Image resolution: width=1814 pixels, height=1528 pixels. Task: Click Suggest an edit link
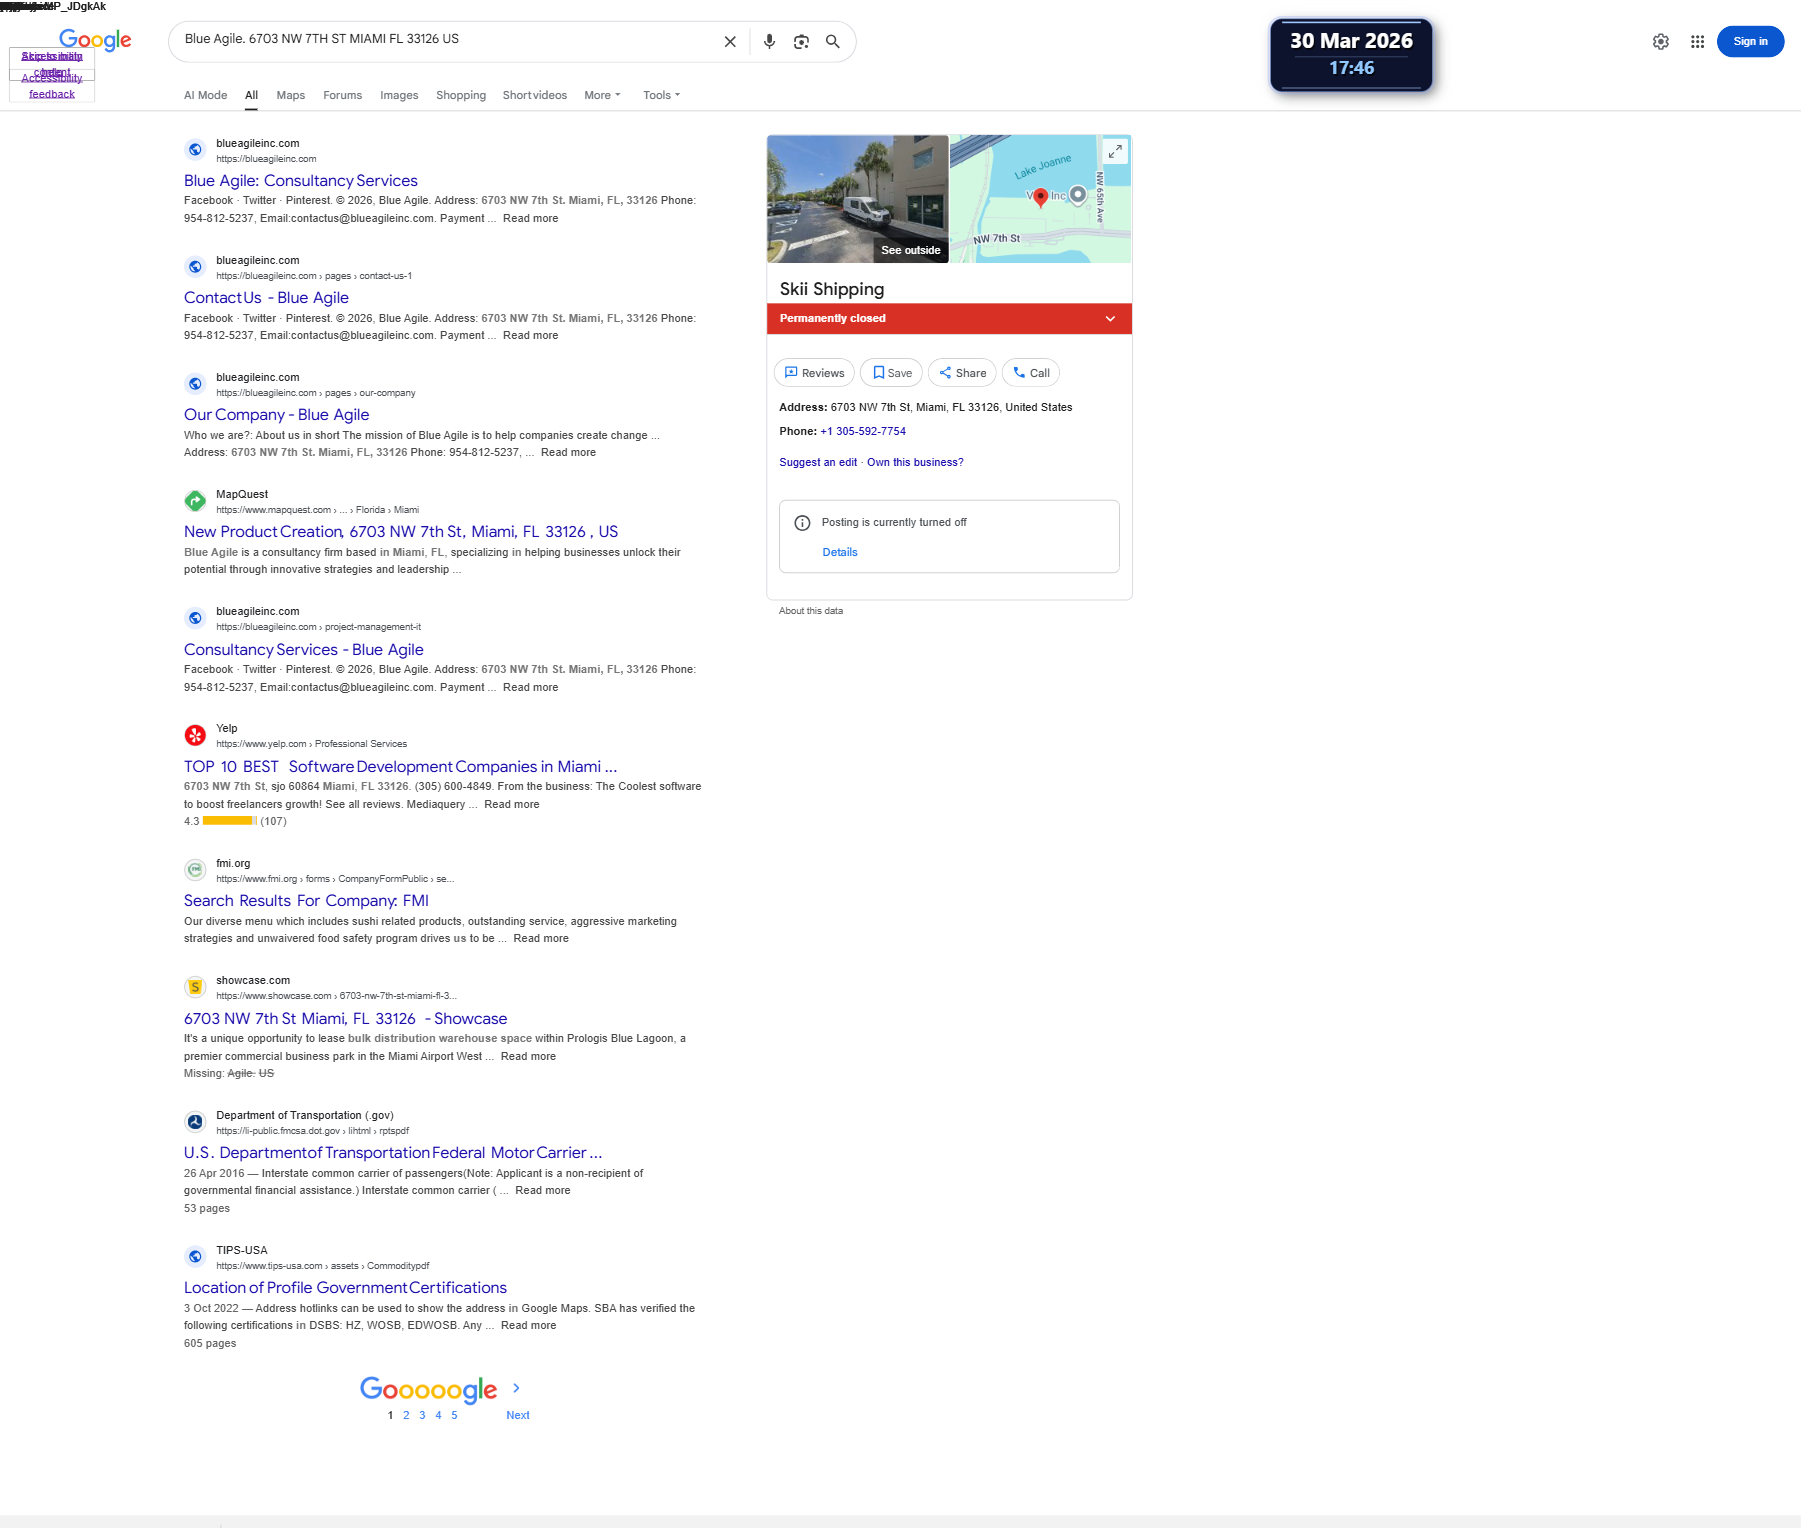click(x=818, y=463)
